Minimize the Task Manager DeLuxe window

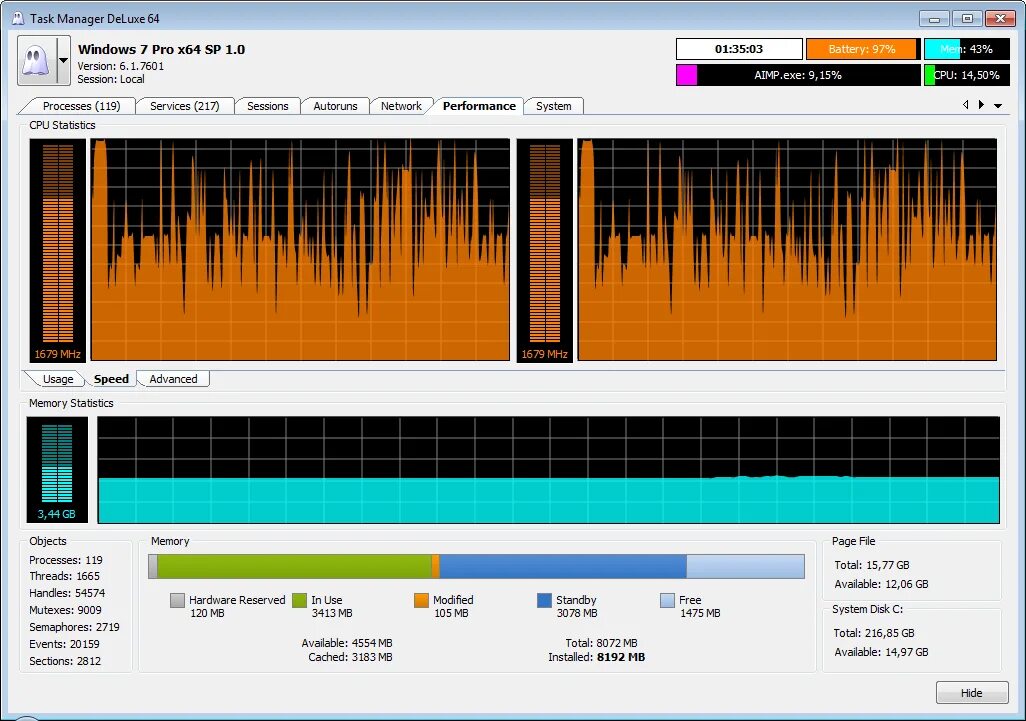(x=934, y=18)
